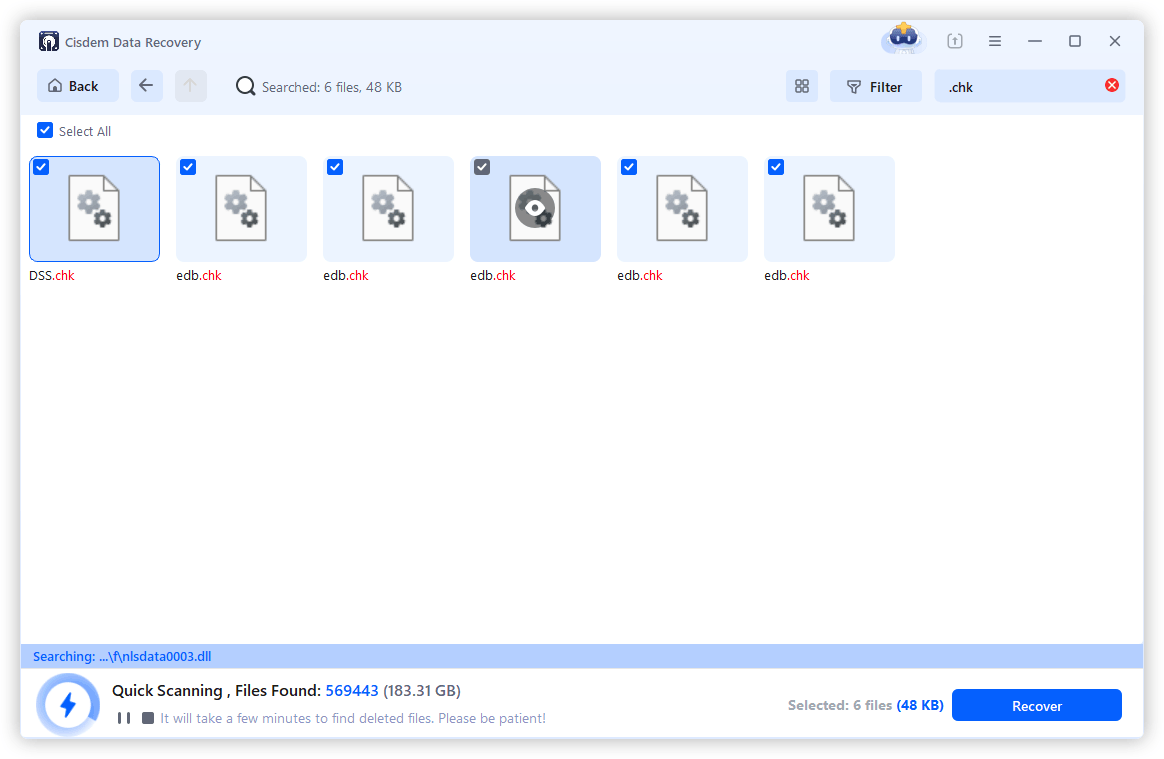The height and width of the screenshot is (759, 1164).
Task: Clear the .chk search with red X
Action: (x=1111, y=86)
